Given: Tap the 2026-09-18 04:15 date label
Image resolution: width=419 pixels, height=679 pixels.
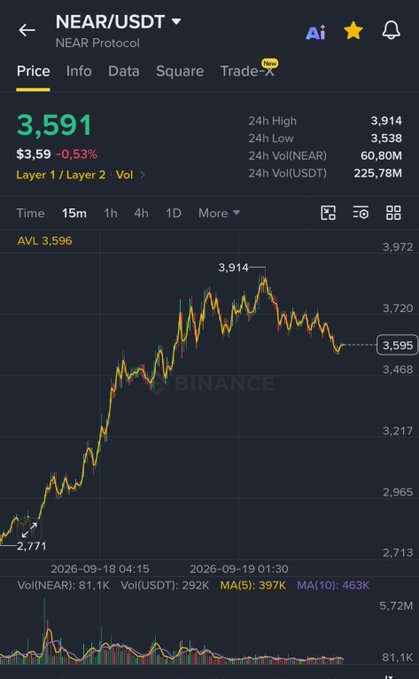Looking at the screenshot, I should point(100,569).
